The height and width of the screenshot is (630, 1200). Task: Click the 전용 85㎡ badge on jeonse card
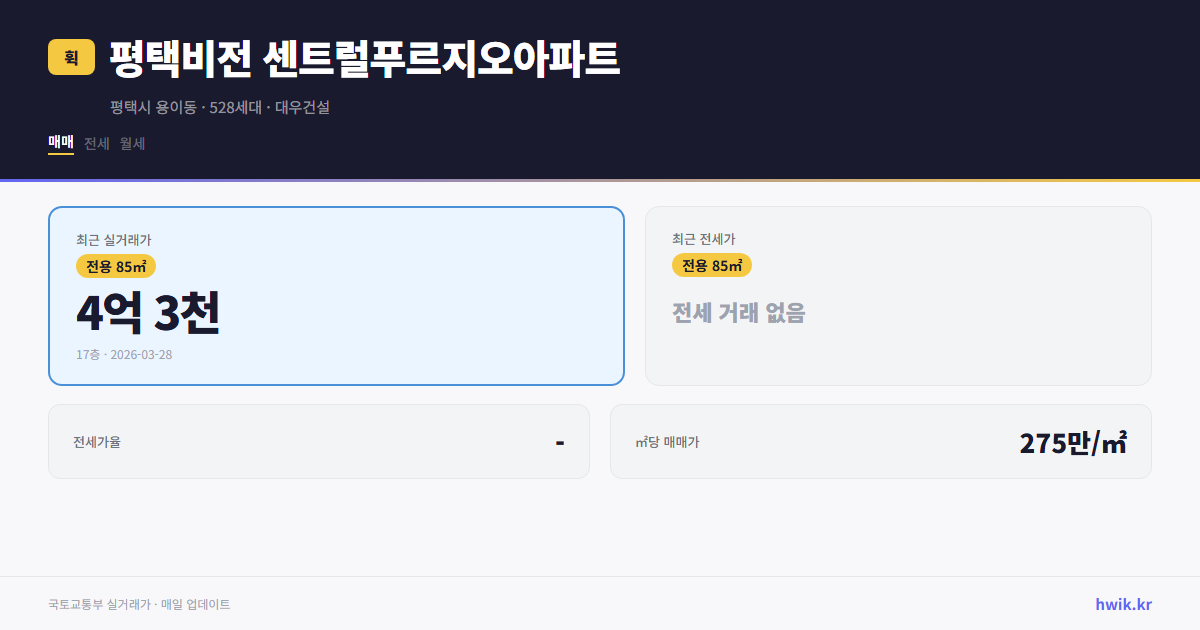[x=712, y=265]
